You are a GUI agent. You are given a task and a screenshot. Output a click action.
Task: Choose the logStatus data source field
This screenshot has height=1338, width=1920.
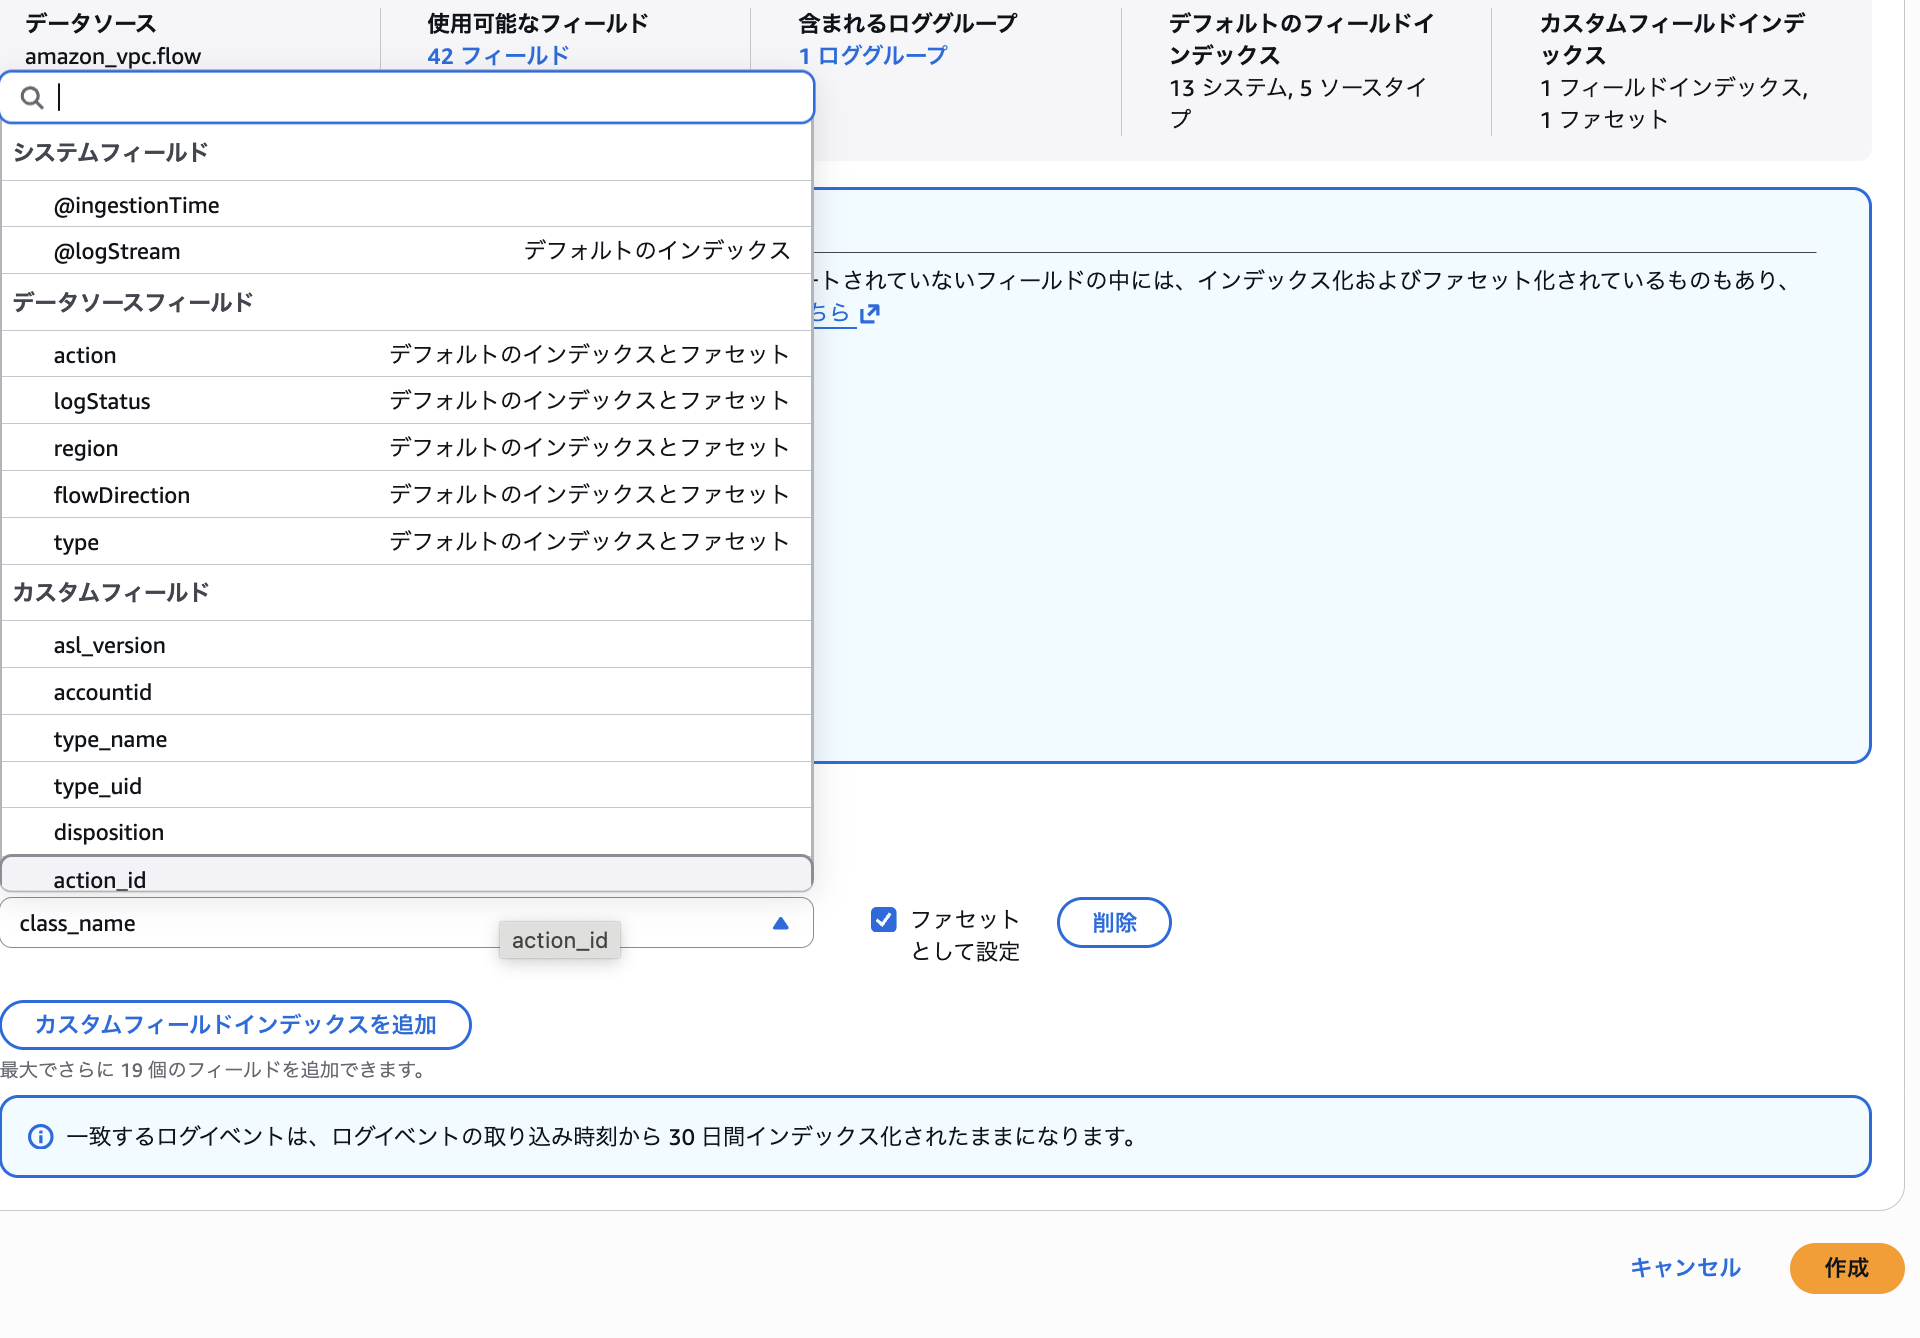tap(102, 401)
